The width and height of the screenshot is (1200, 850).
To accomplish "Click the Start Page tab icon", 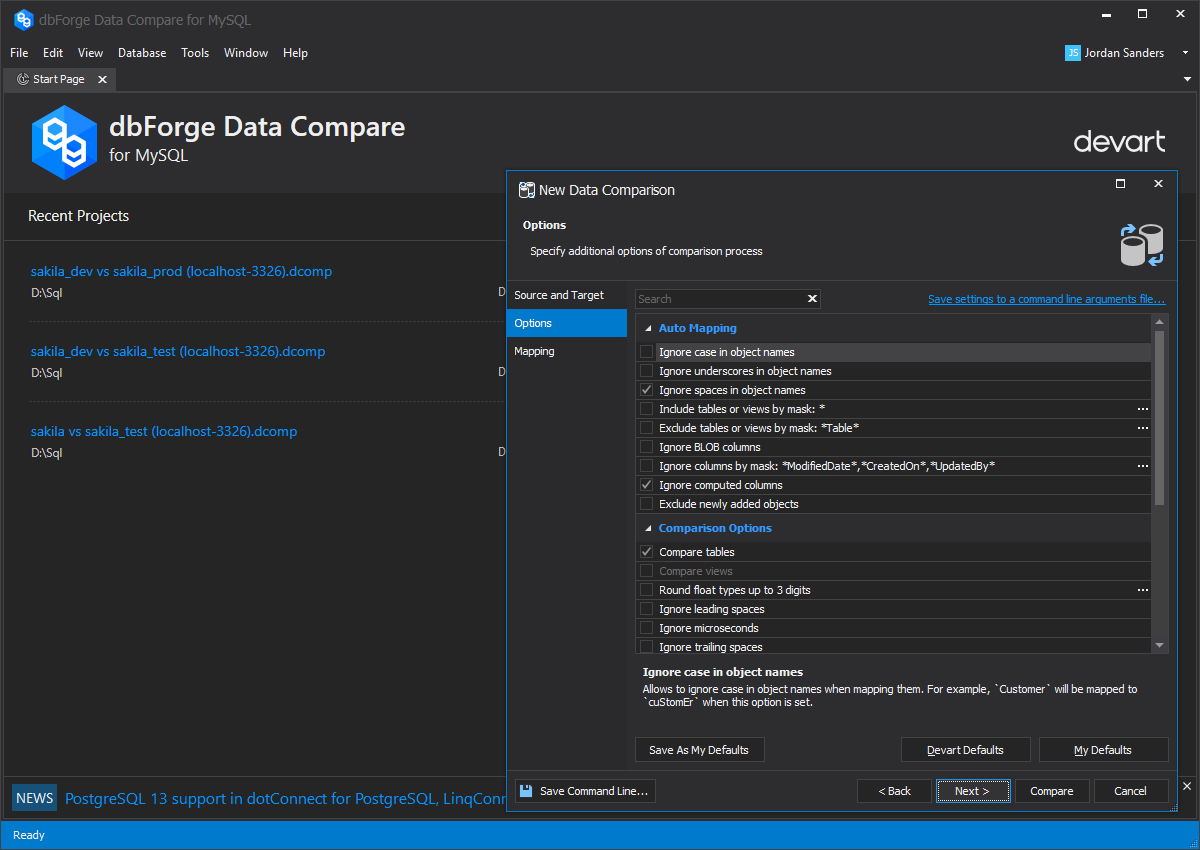I will (23, 79).
